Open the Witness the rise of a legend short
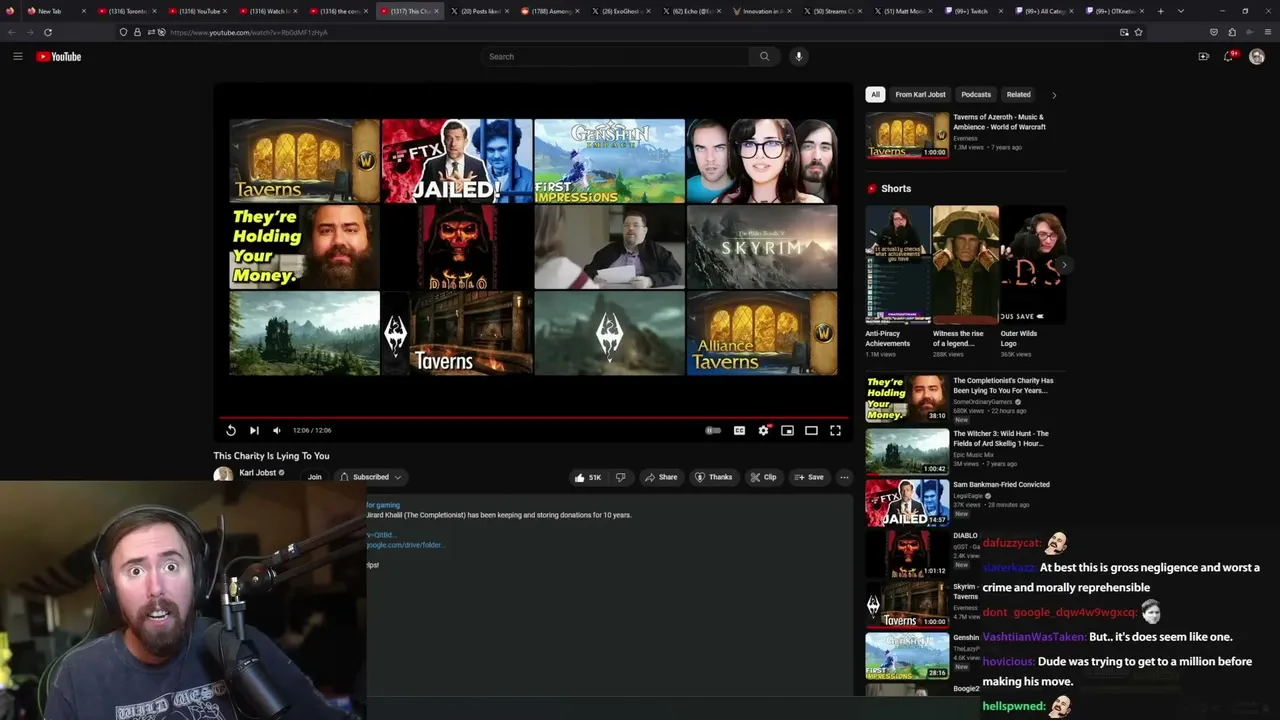The image size is (1280, 720). [x=965, y=264]
